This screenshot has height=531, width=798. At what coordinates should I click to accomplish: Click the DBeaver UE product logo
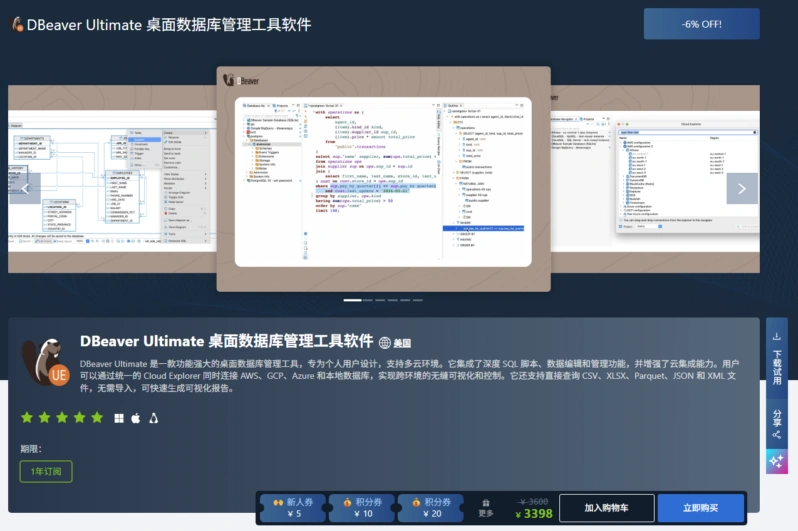46,362
